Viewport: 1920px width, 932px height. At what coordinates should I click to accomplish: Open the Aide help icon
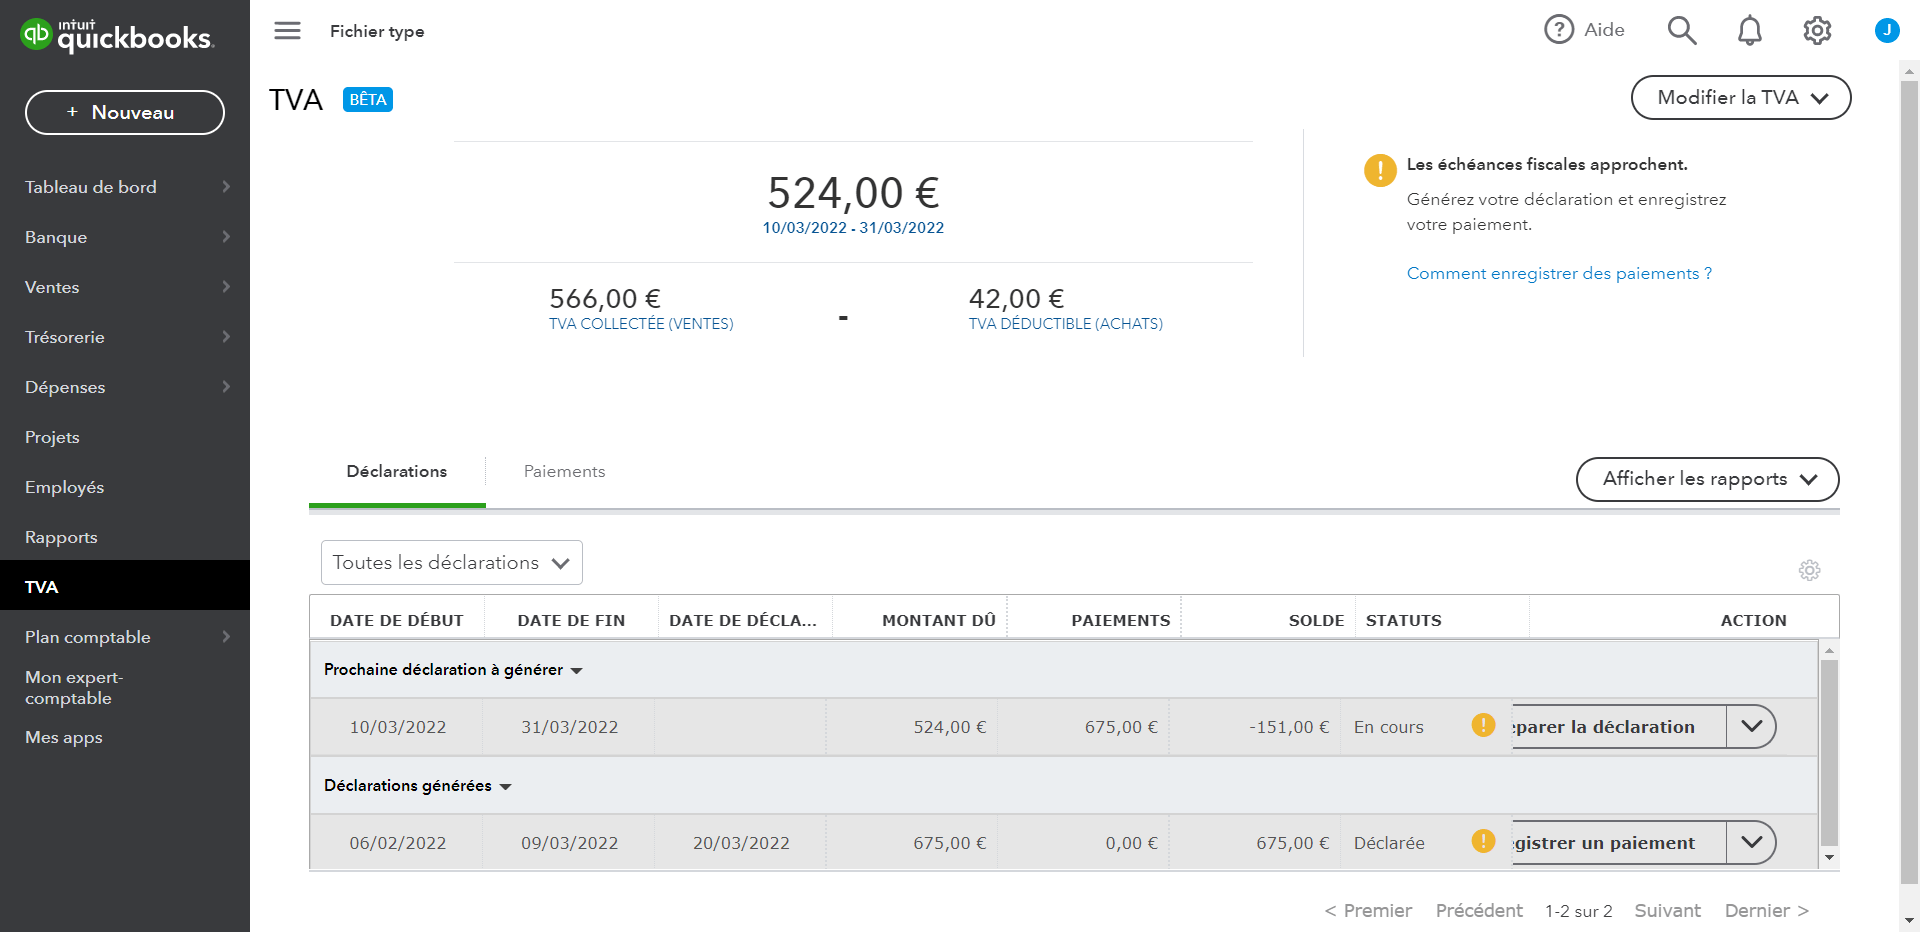[1558, 30]
